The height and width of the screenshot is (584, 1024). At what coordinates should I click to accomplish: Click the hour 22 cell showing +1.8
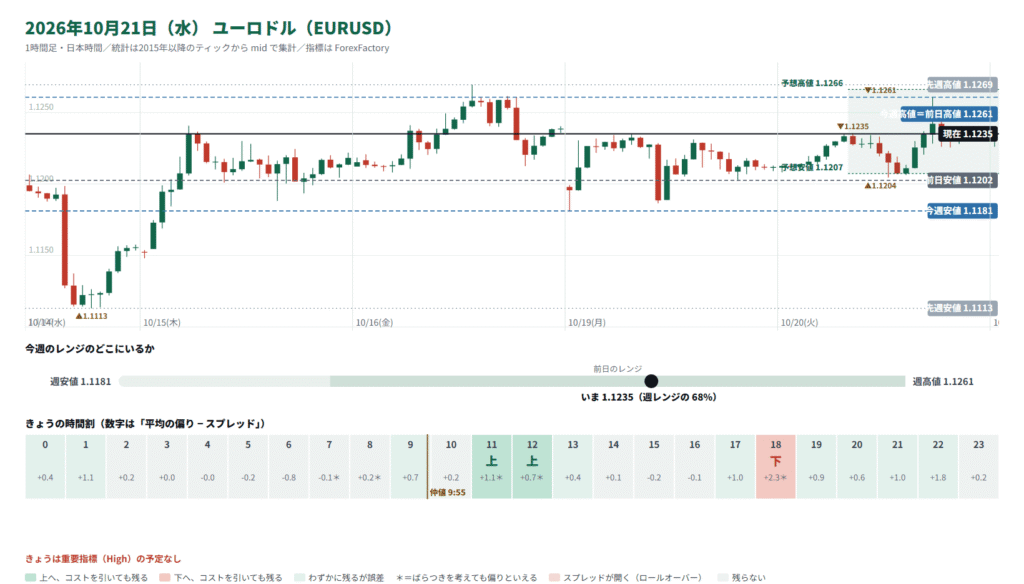[938, 466]
